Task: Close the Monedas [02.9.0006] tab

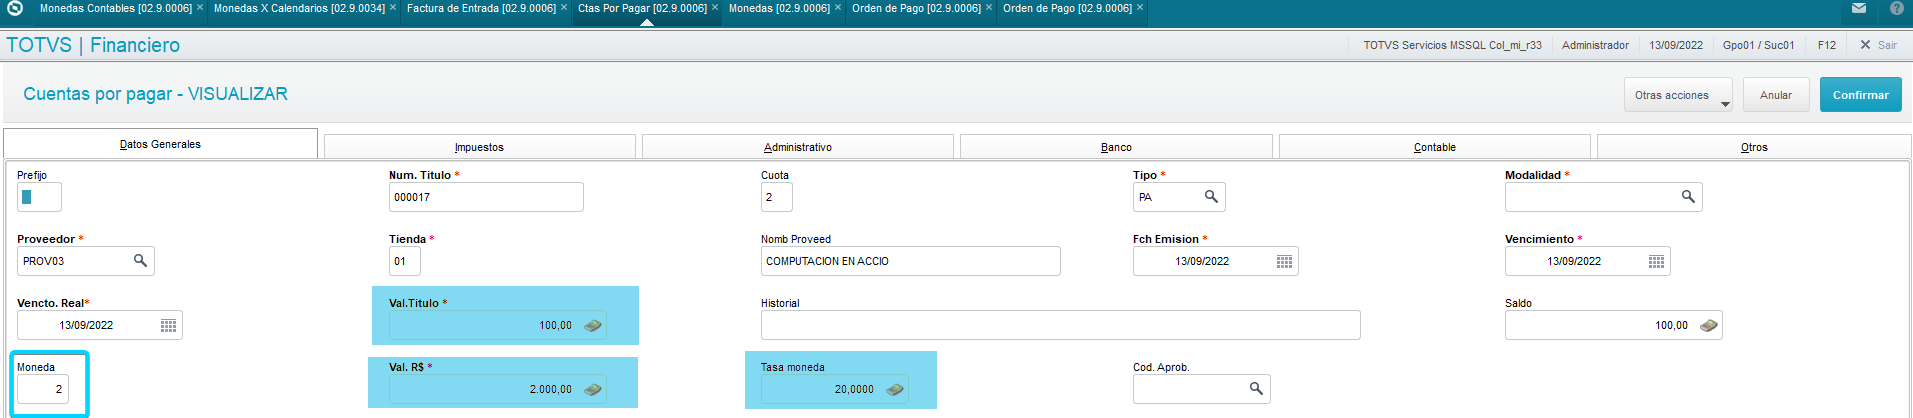Action: click(838, 8)
